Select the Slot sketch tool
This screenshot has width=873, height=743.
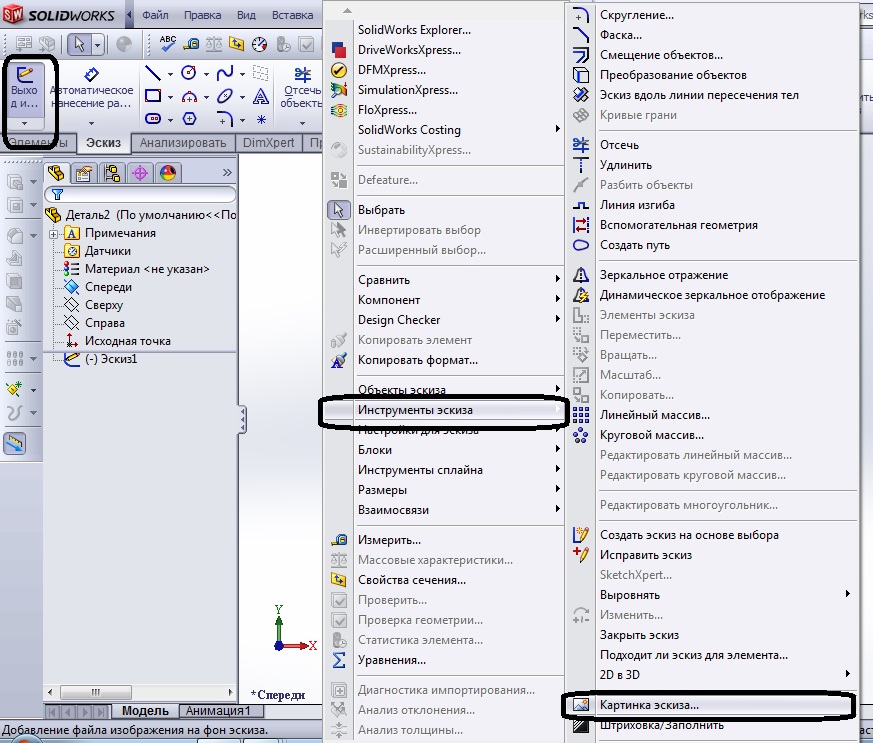(153, 119)
